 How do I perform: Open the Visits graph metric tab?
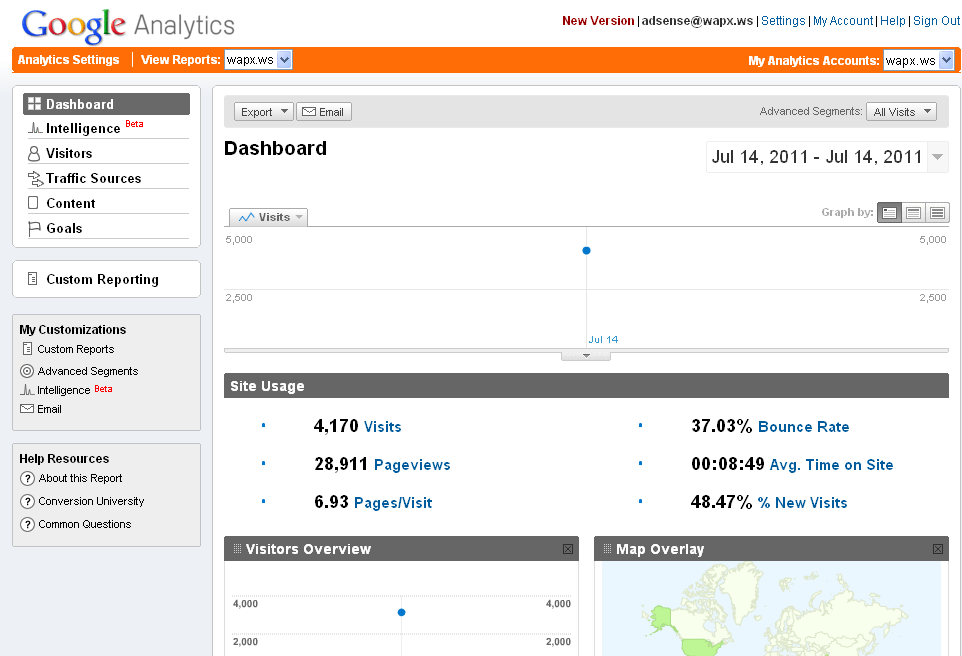click(268, 217)
